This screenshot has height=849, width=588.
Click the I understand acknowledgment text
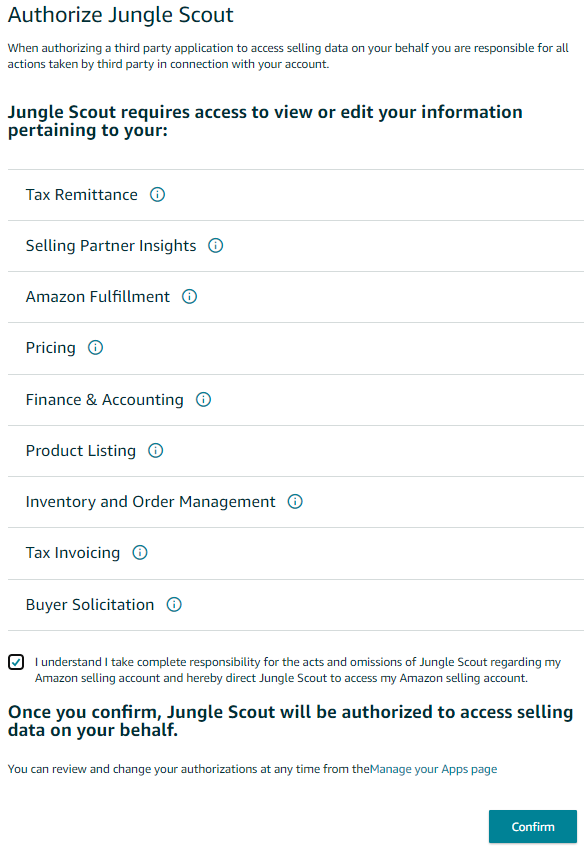tap(298, 670)
